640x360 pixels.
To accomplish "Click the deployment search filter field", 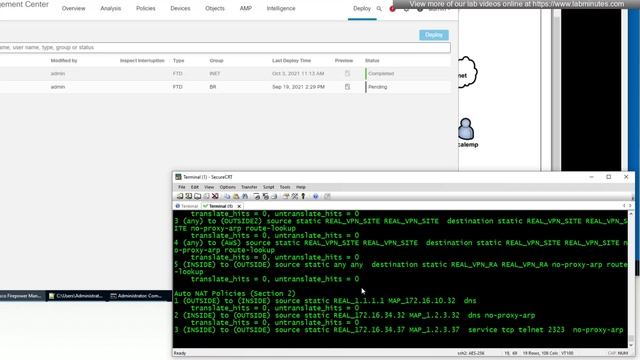I will pyautogui.click(x=225, y=48).
